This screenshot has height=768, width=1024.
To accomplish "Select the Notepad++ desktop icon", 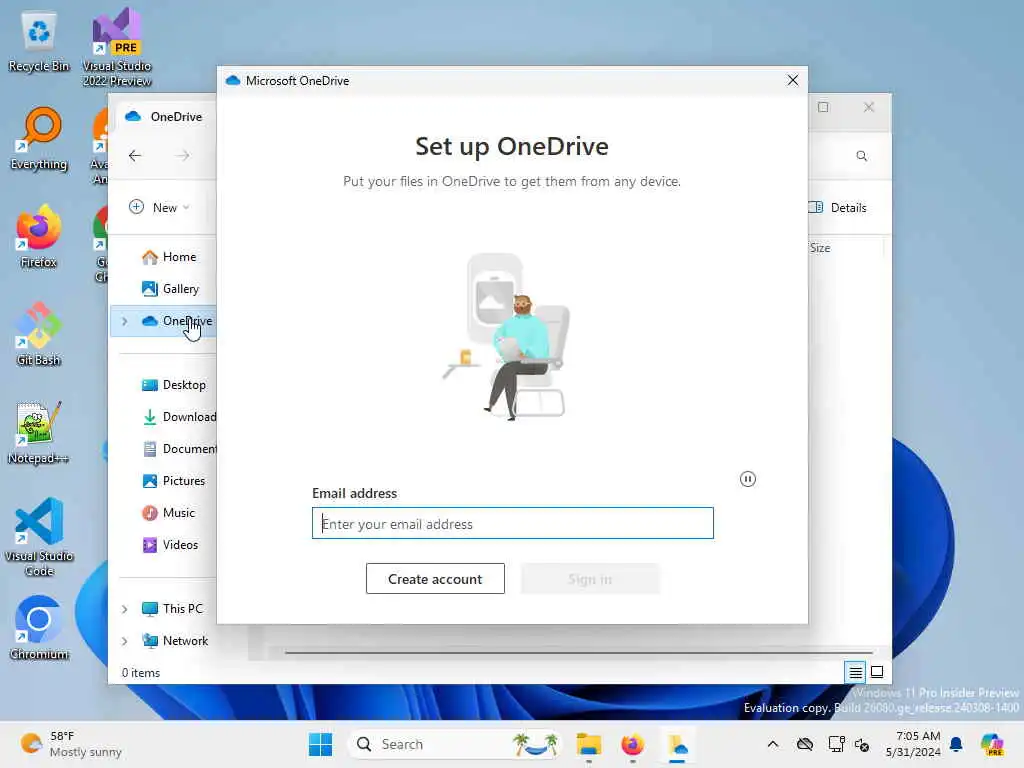I will coord(39,432).
